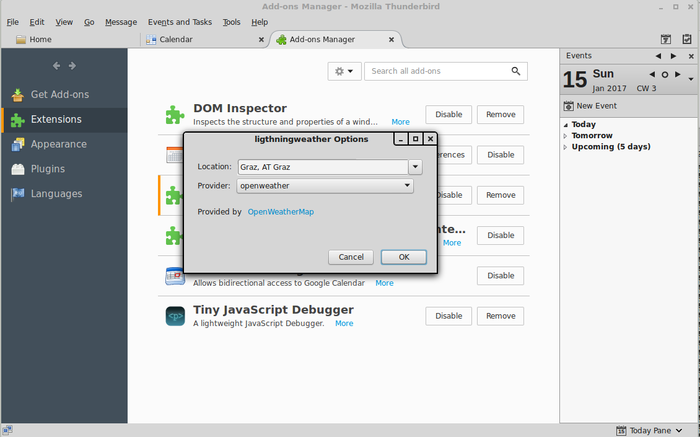Go forward with the right arrow in sidebar

(72, 66)
